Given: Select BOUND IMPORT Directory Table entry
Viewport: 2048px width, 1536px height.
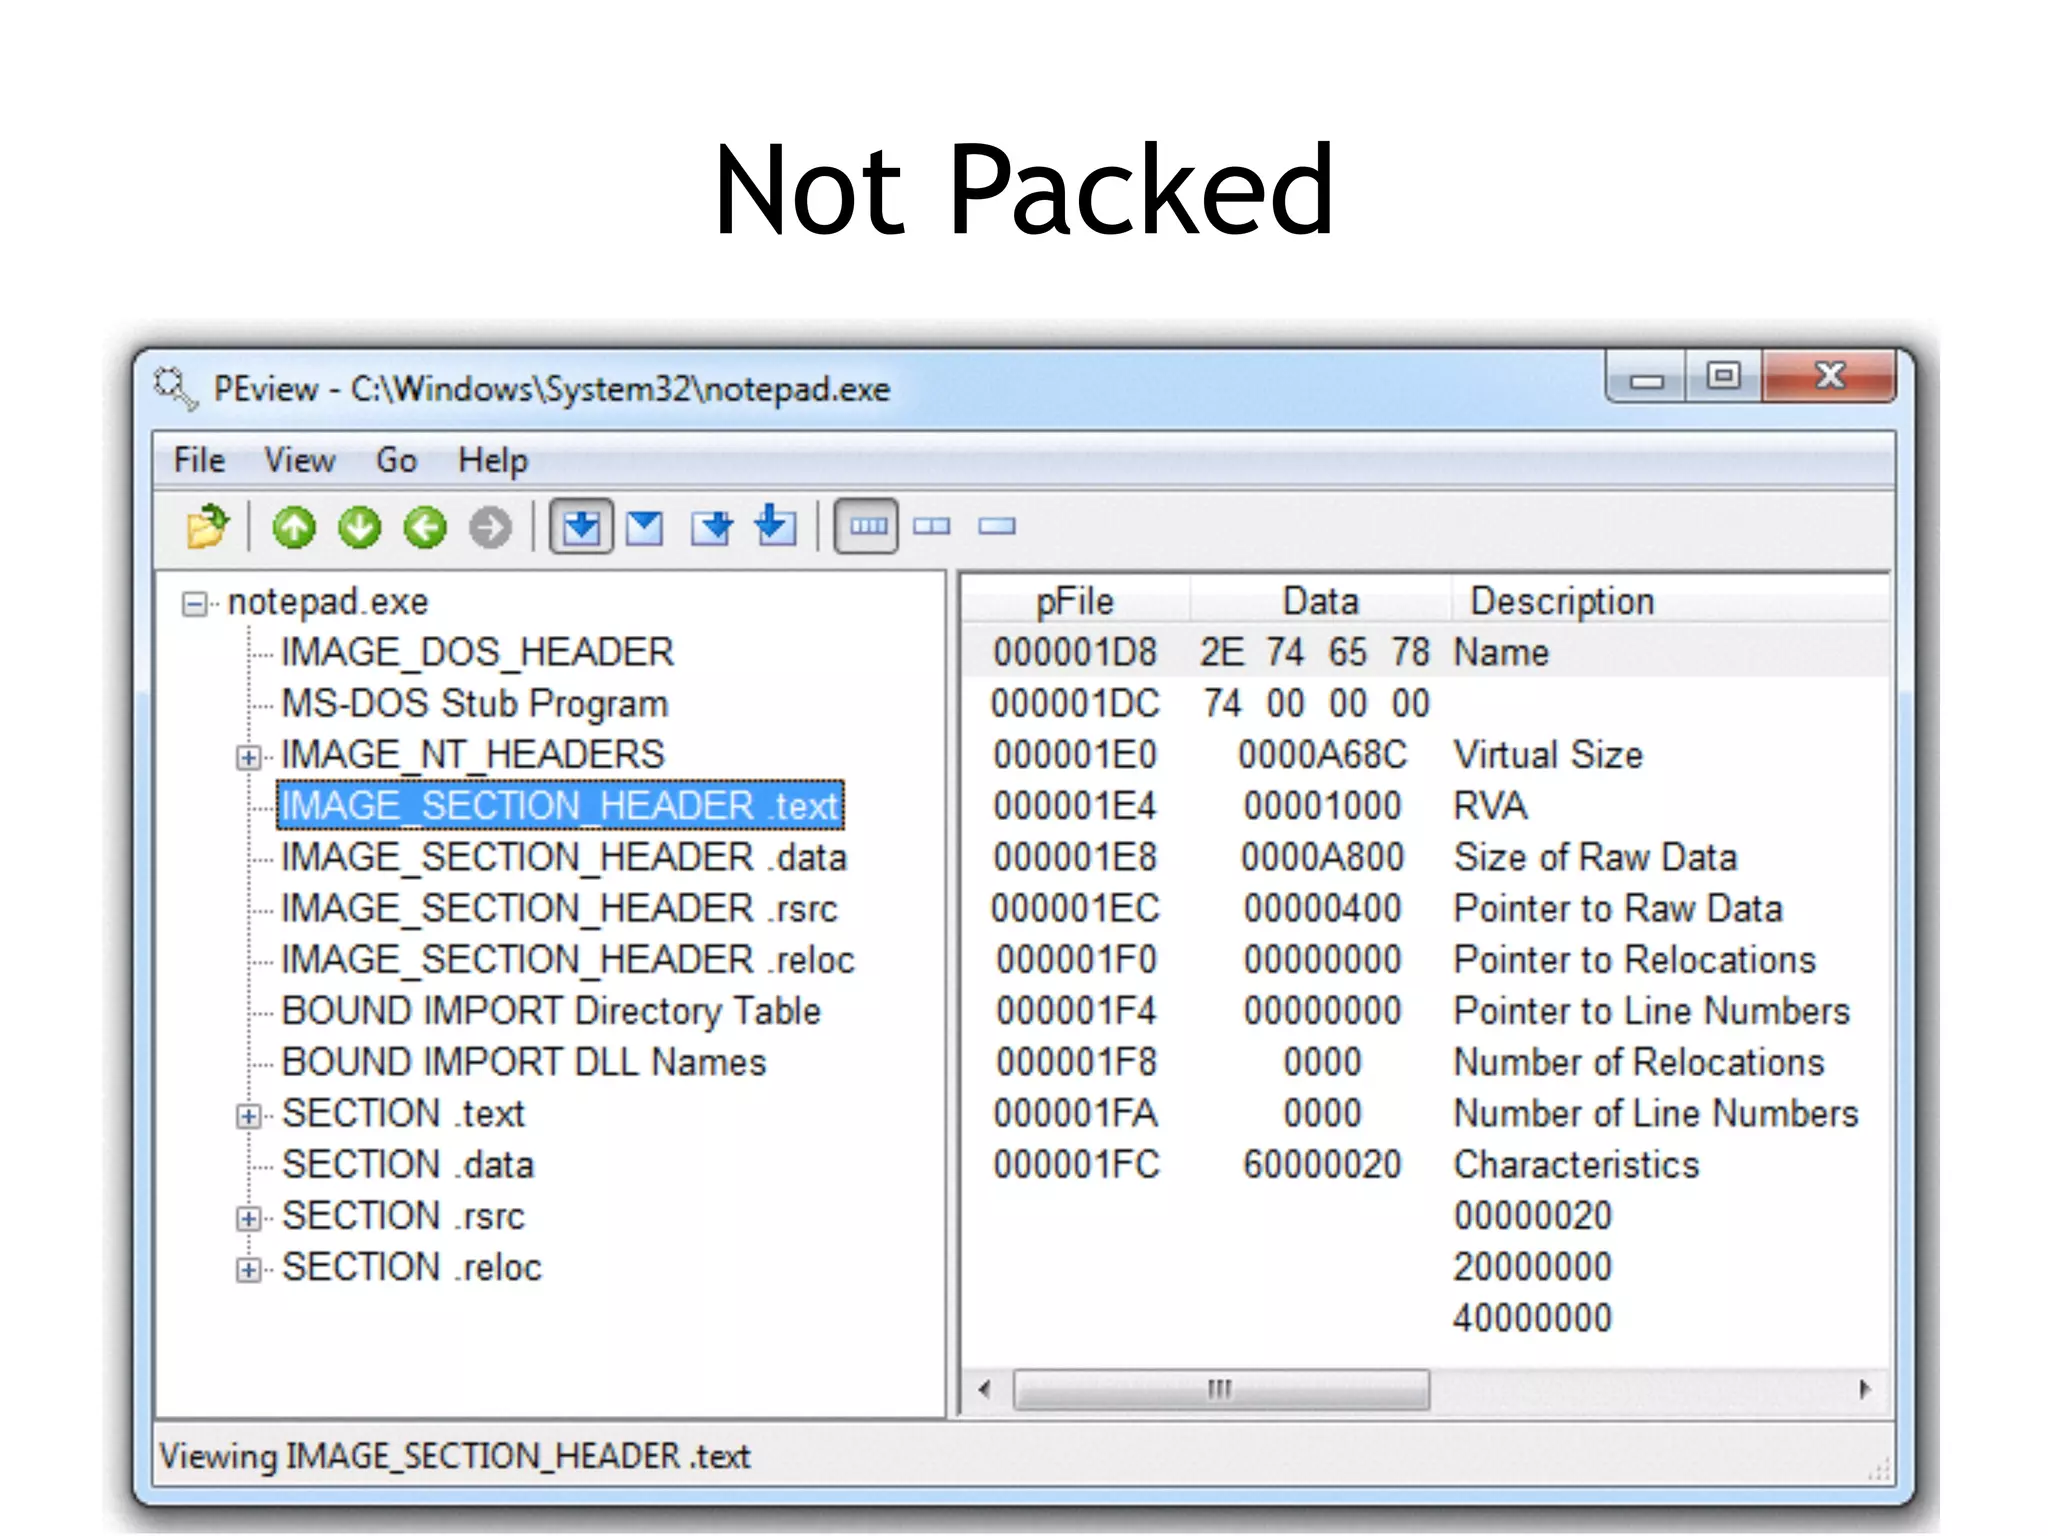Looking at the screenshot, I should tap(551, 1011).
